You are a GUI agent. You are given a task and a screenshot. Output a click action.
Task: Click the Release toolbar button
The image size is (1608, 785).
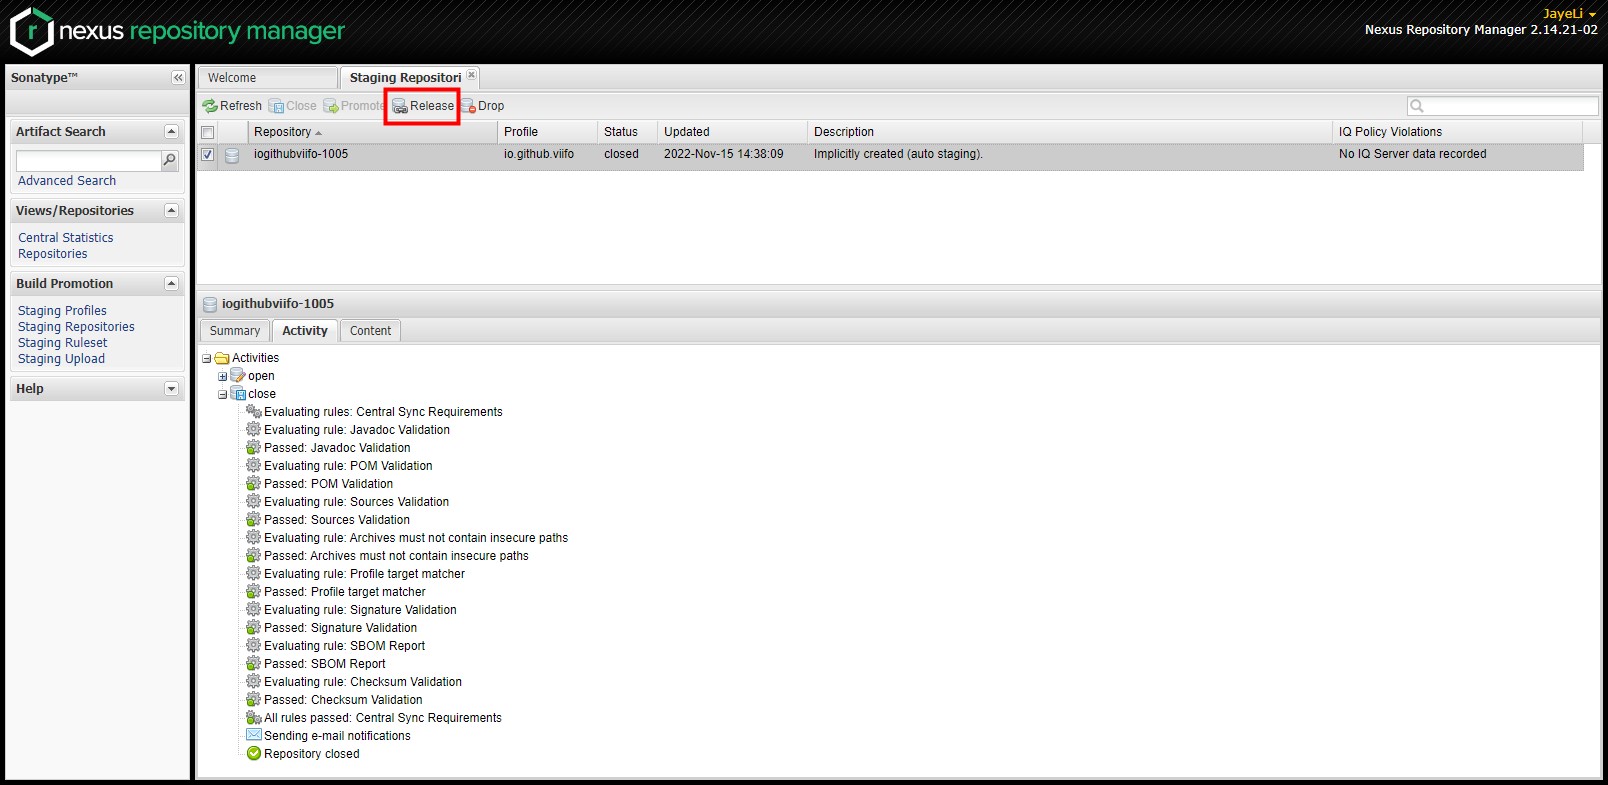pos(423,106)
